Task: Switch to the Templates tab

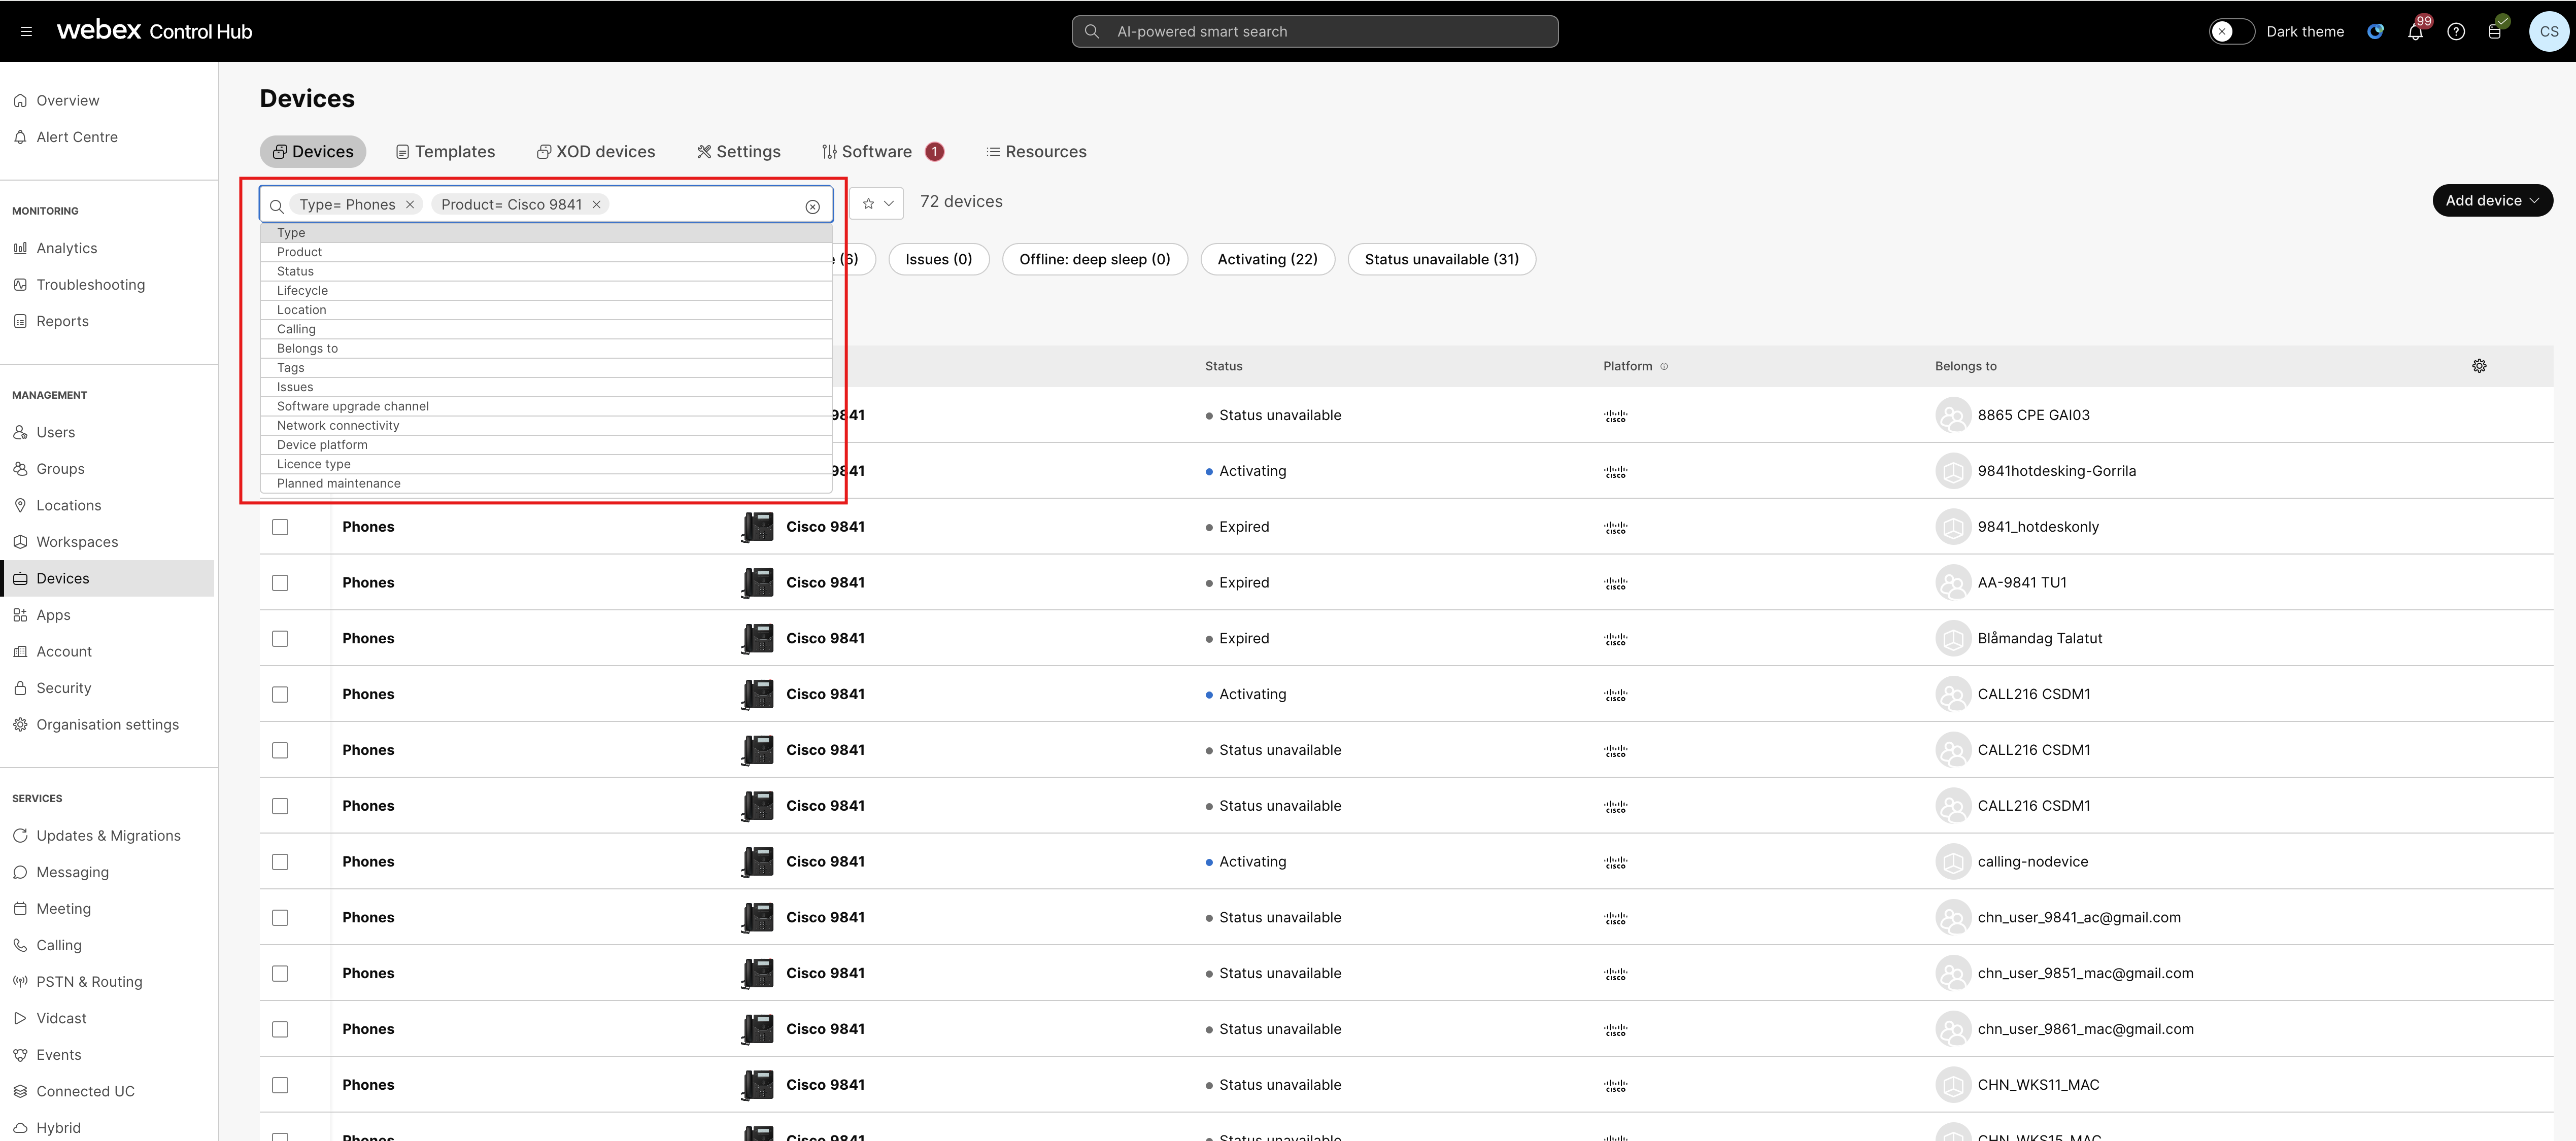Action: [x=445, y=152]
